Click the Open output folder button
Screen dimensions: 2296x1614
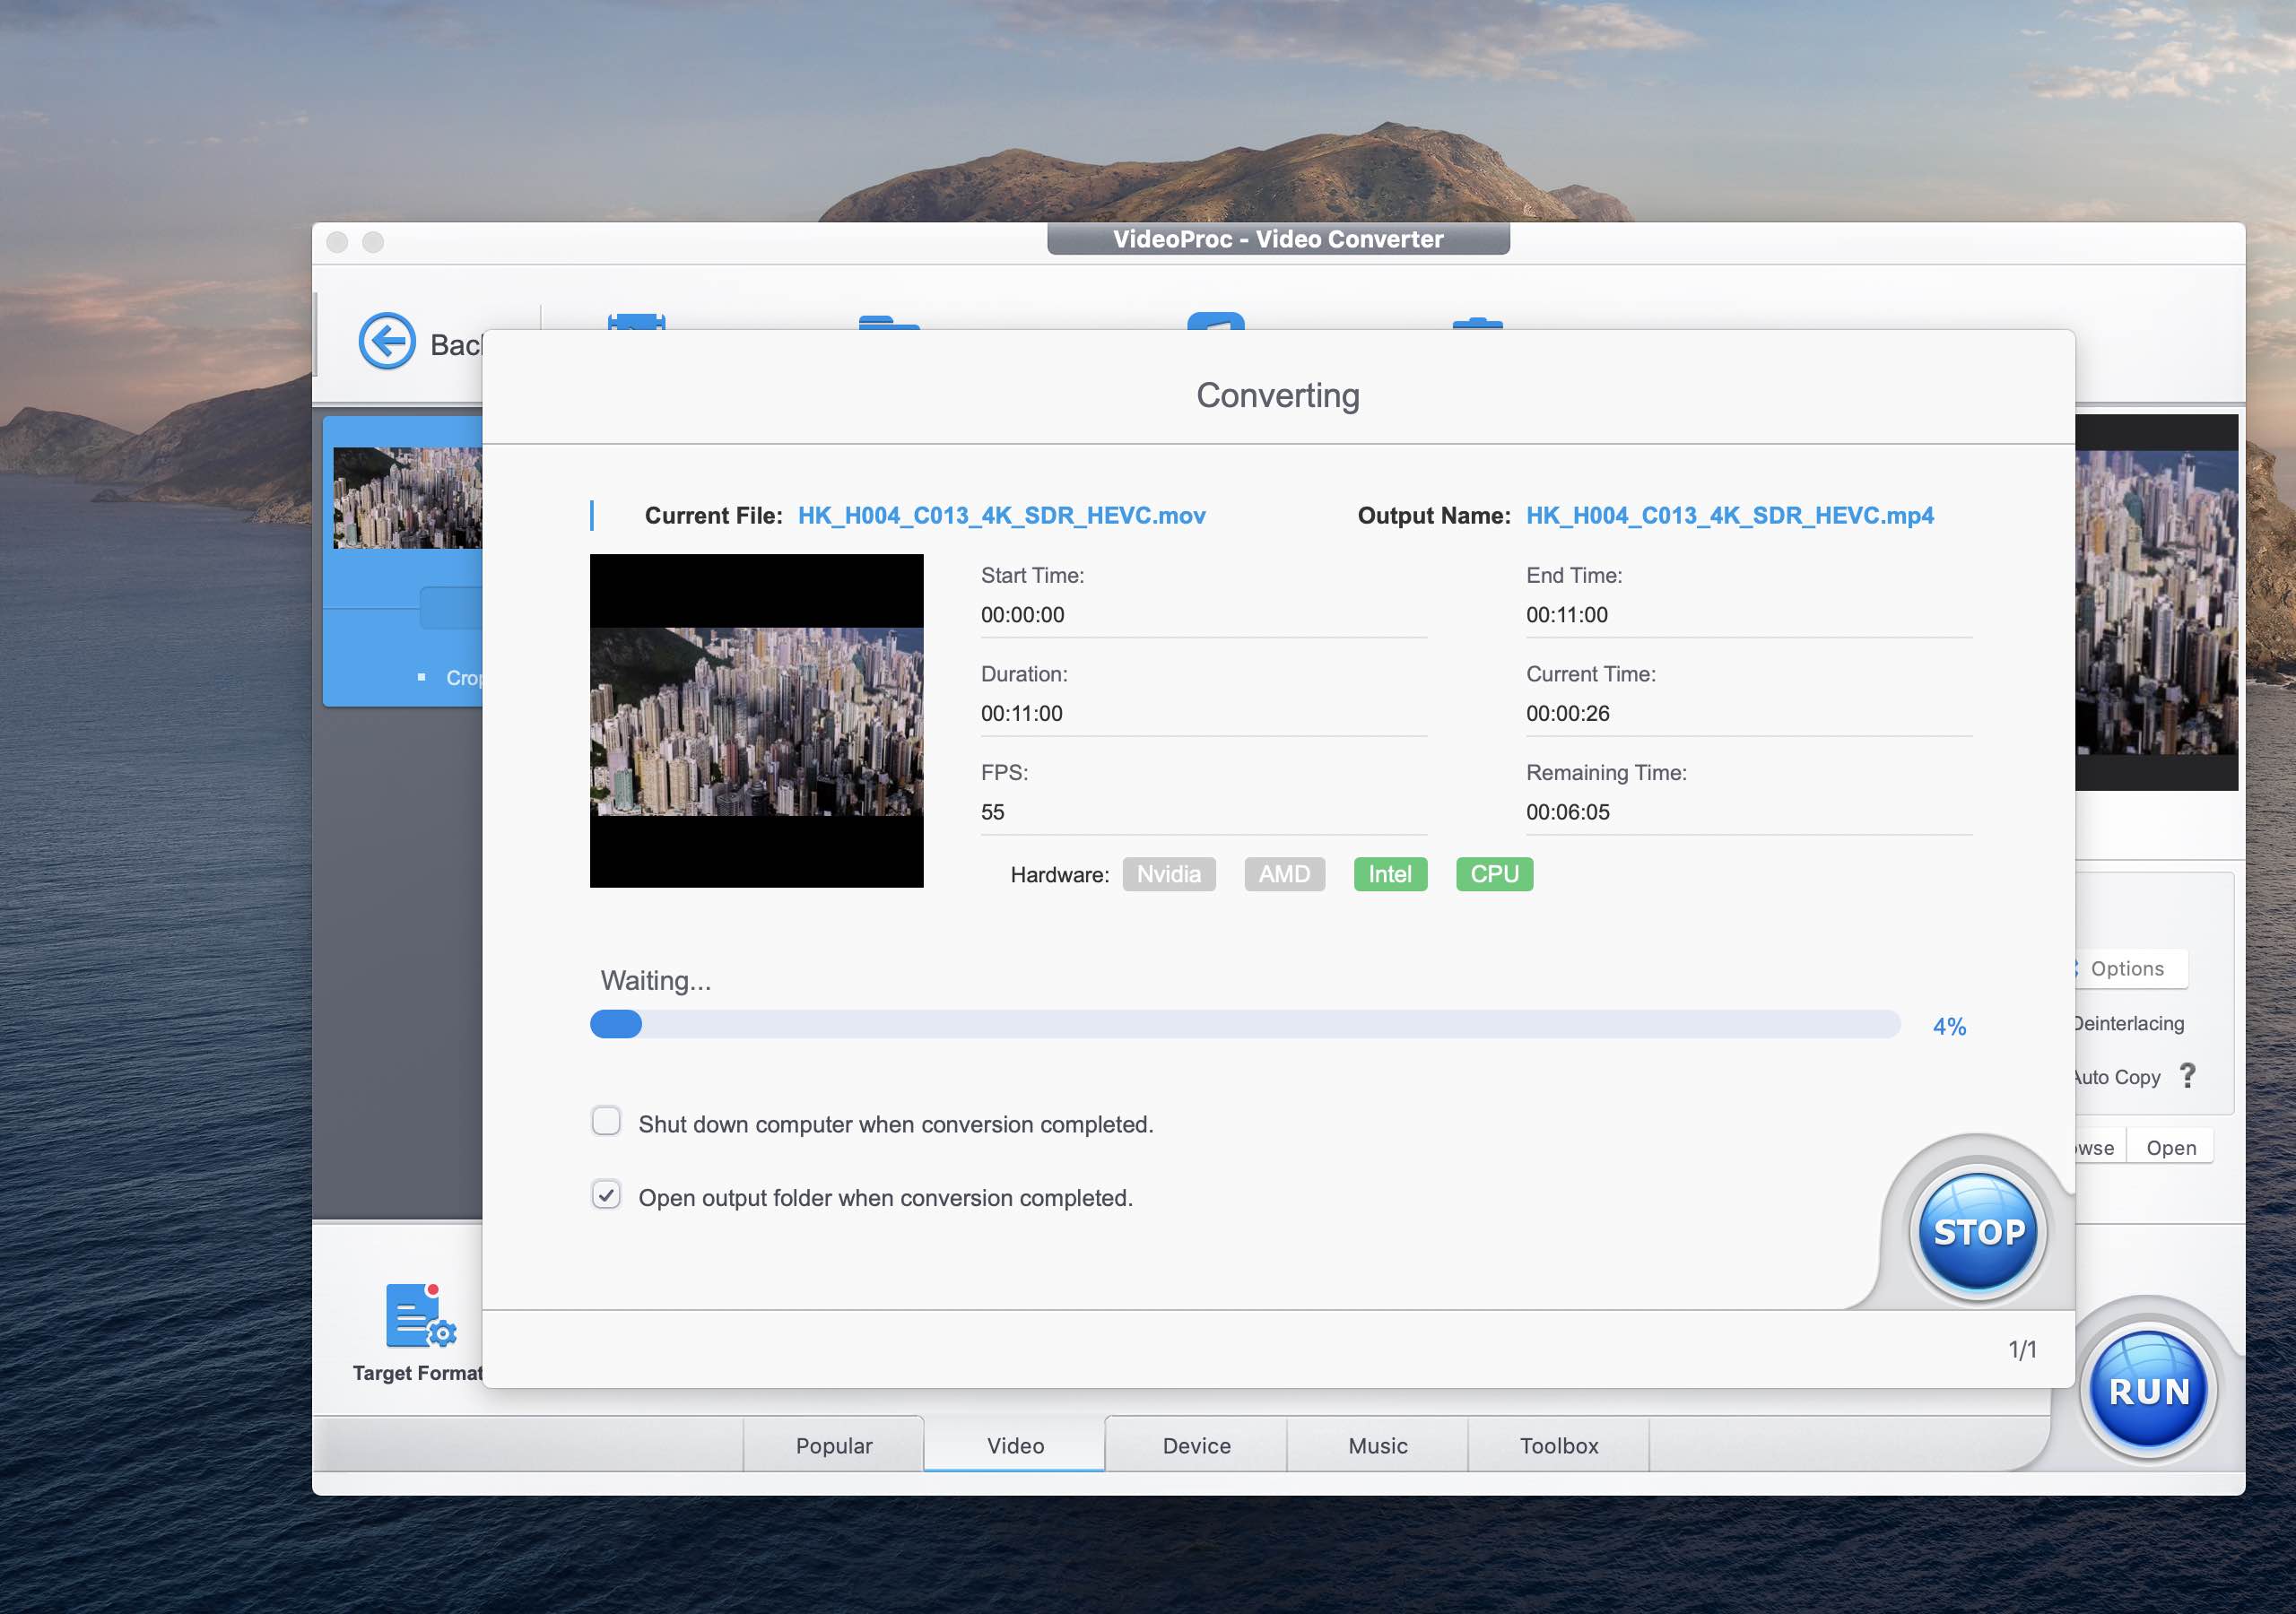(2170, 1147)
